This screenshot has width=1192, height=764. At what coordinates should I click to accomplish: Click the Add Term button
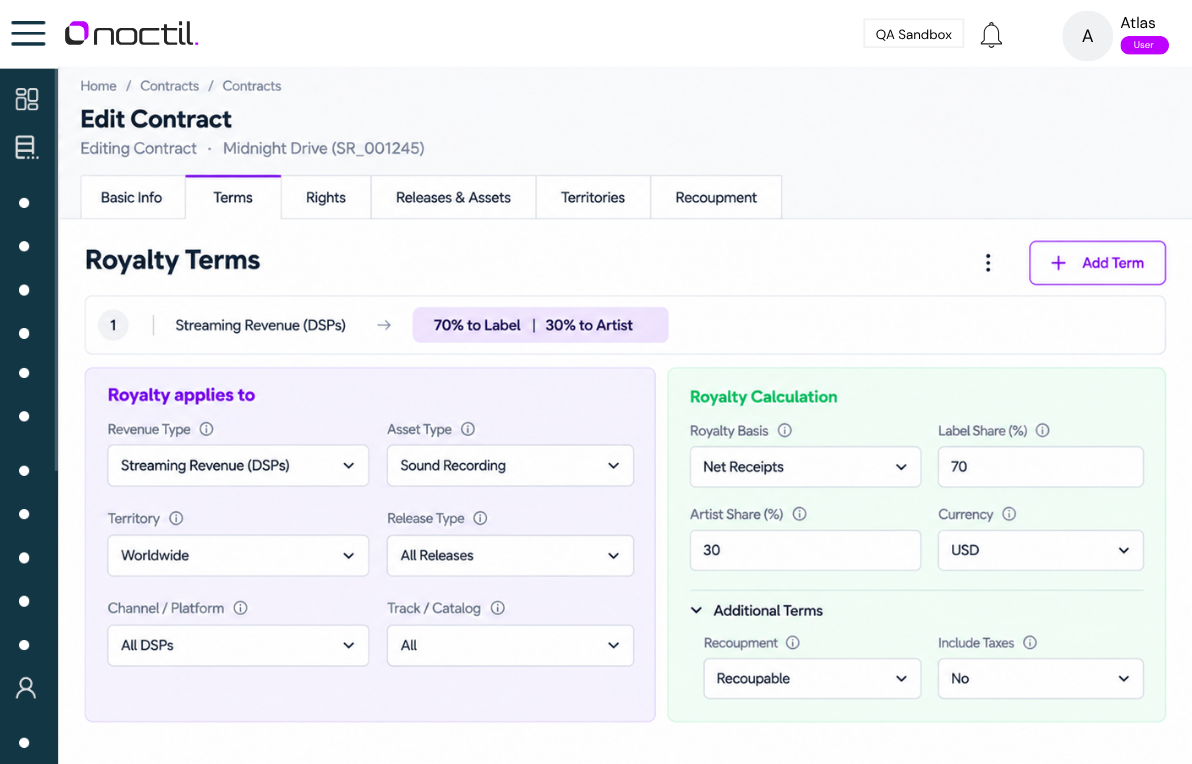(1097, 263)
